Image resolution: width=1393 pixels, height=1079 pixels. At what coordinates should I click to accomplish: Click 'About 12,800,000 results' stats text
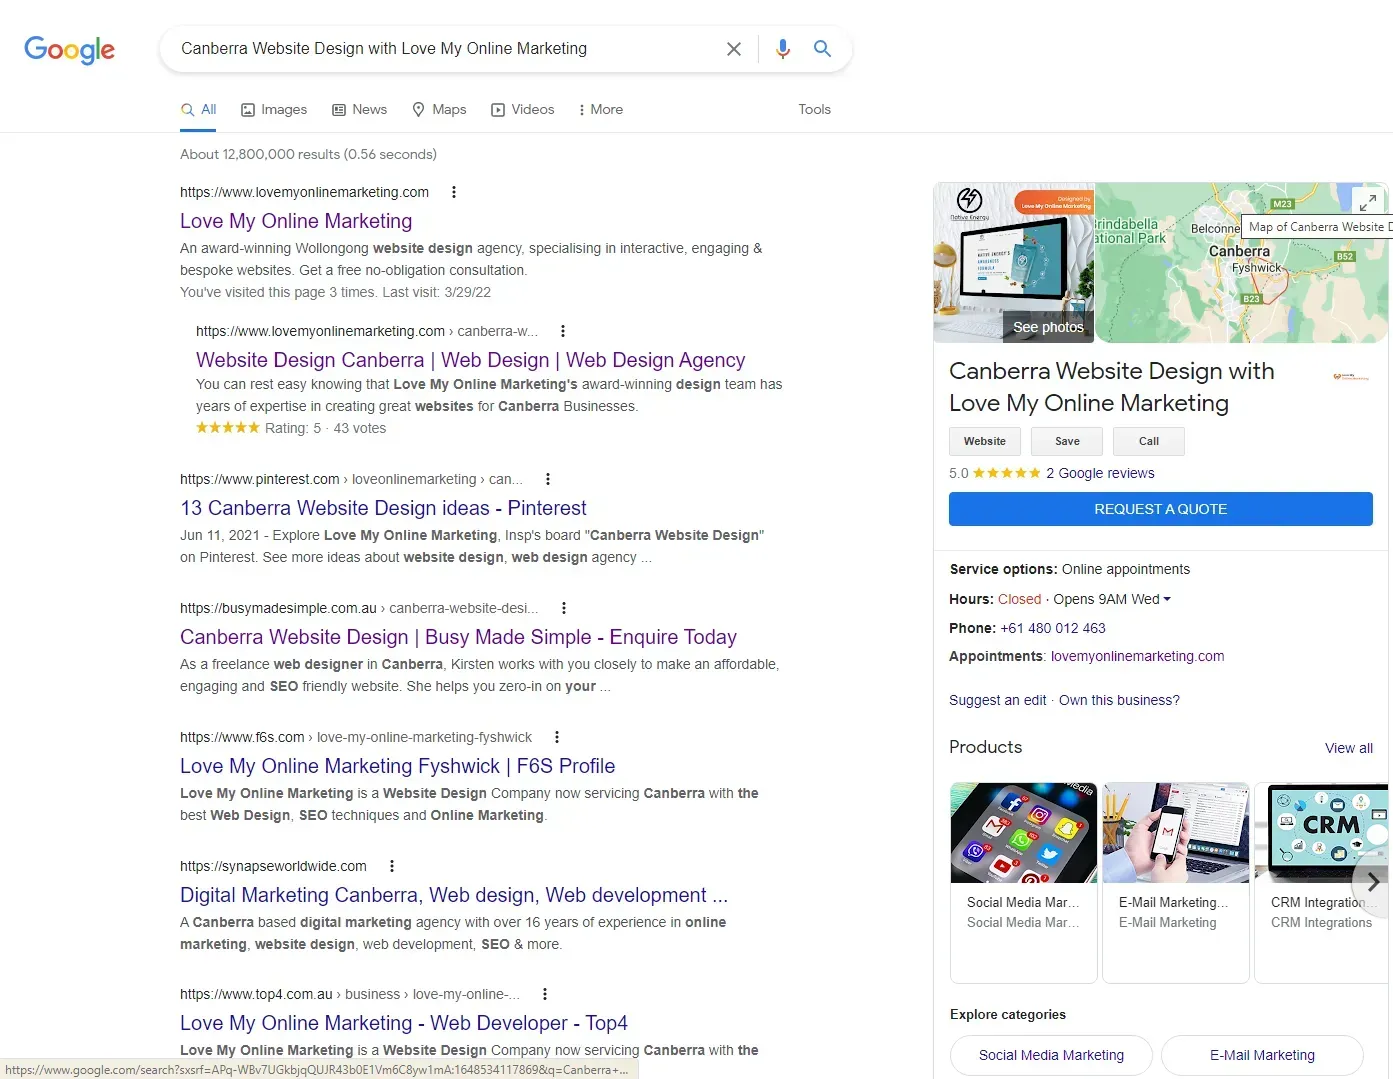coord(308,154)
